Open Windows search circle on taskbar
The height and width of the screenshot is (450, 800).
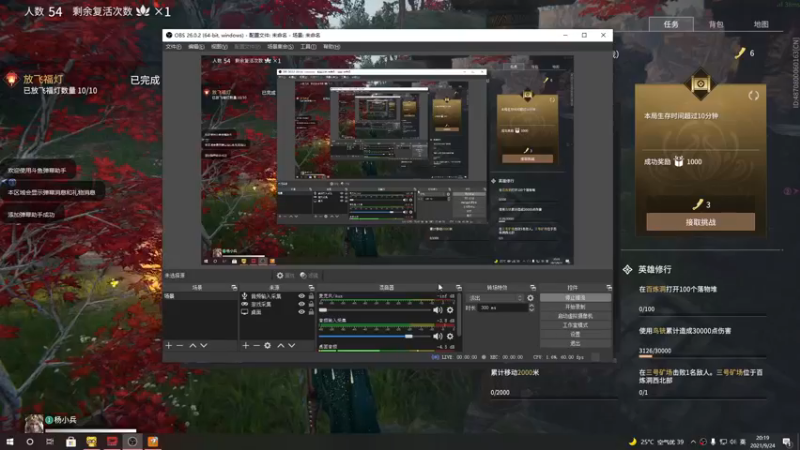(x=30, y=441)
